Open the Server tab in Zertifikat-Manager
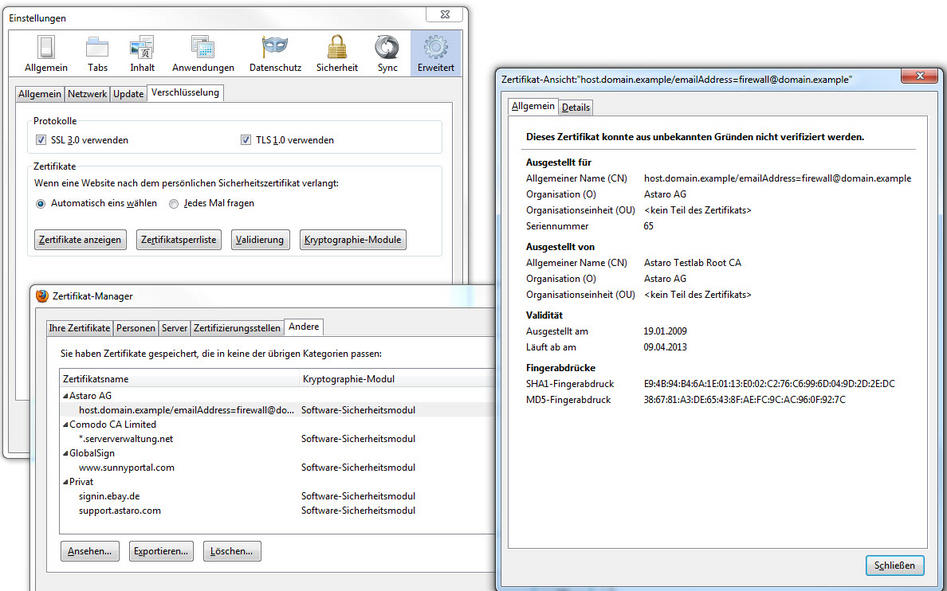Viewport: 947px width, 591px height. pyautogui.click(x=174, y=328)
